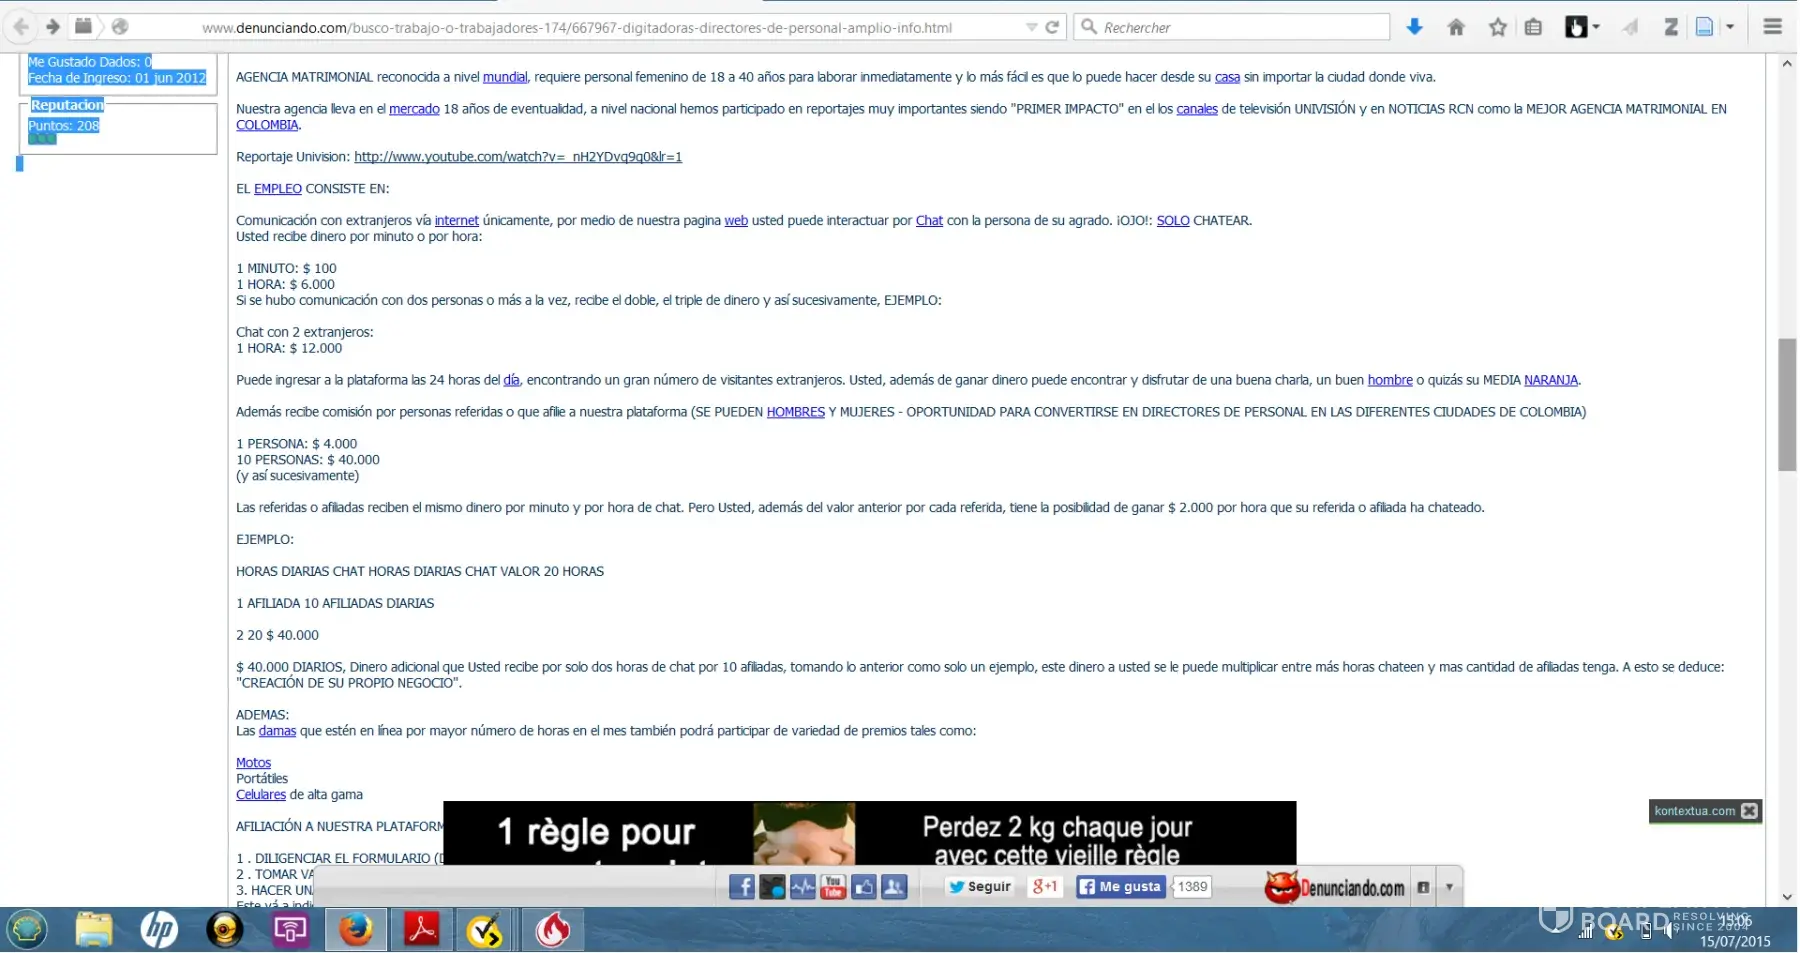Viewport: 1800px width, 953px height.
Task: Open the Firefox hamburger menu
Action: [x=1772, y=27]
